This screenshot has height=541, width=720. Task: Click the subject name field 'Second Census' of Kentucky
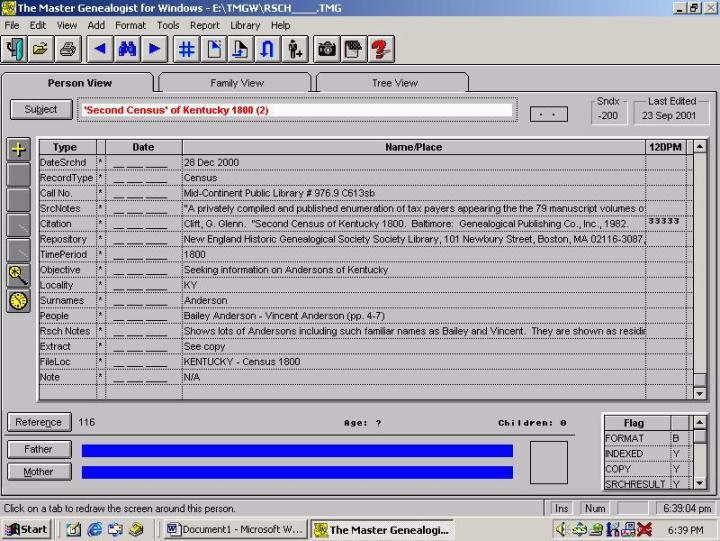(297, 110)
